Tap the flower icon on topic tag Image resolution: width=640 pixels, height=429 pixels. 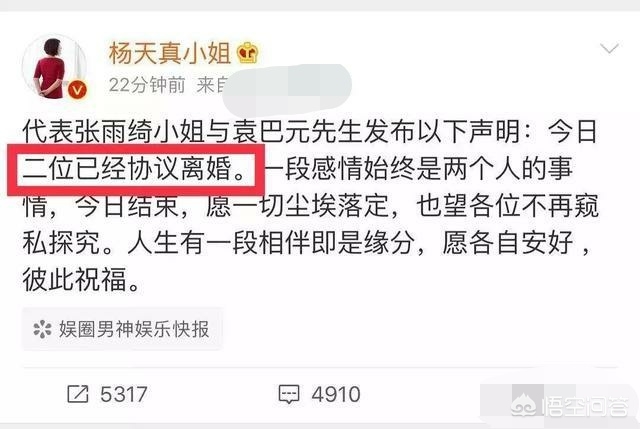42,329
